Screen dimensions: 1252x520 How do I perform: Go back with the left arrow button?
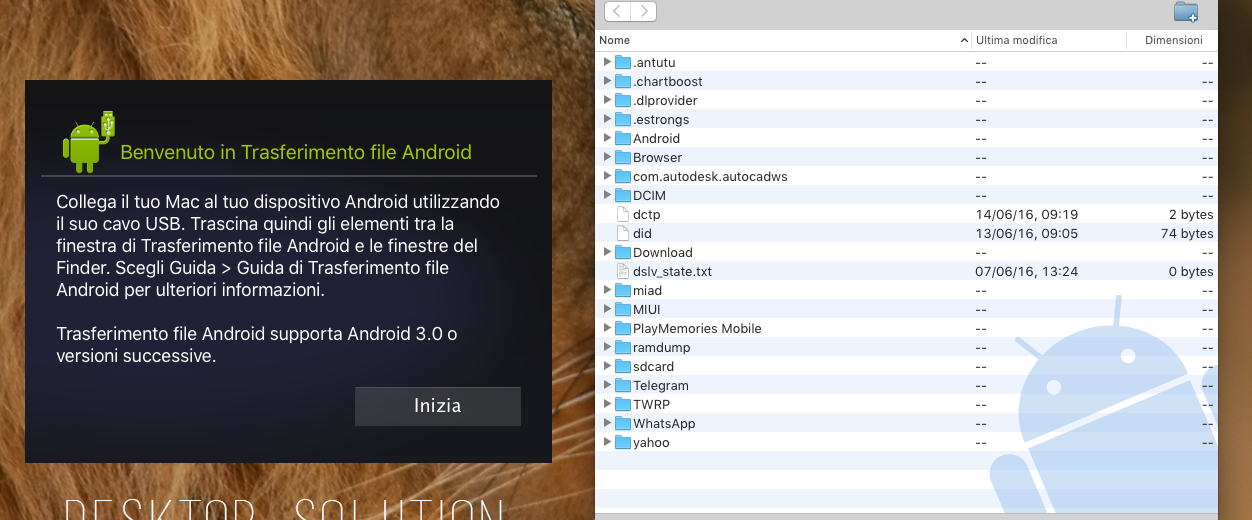coord(617,11)
